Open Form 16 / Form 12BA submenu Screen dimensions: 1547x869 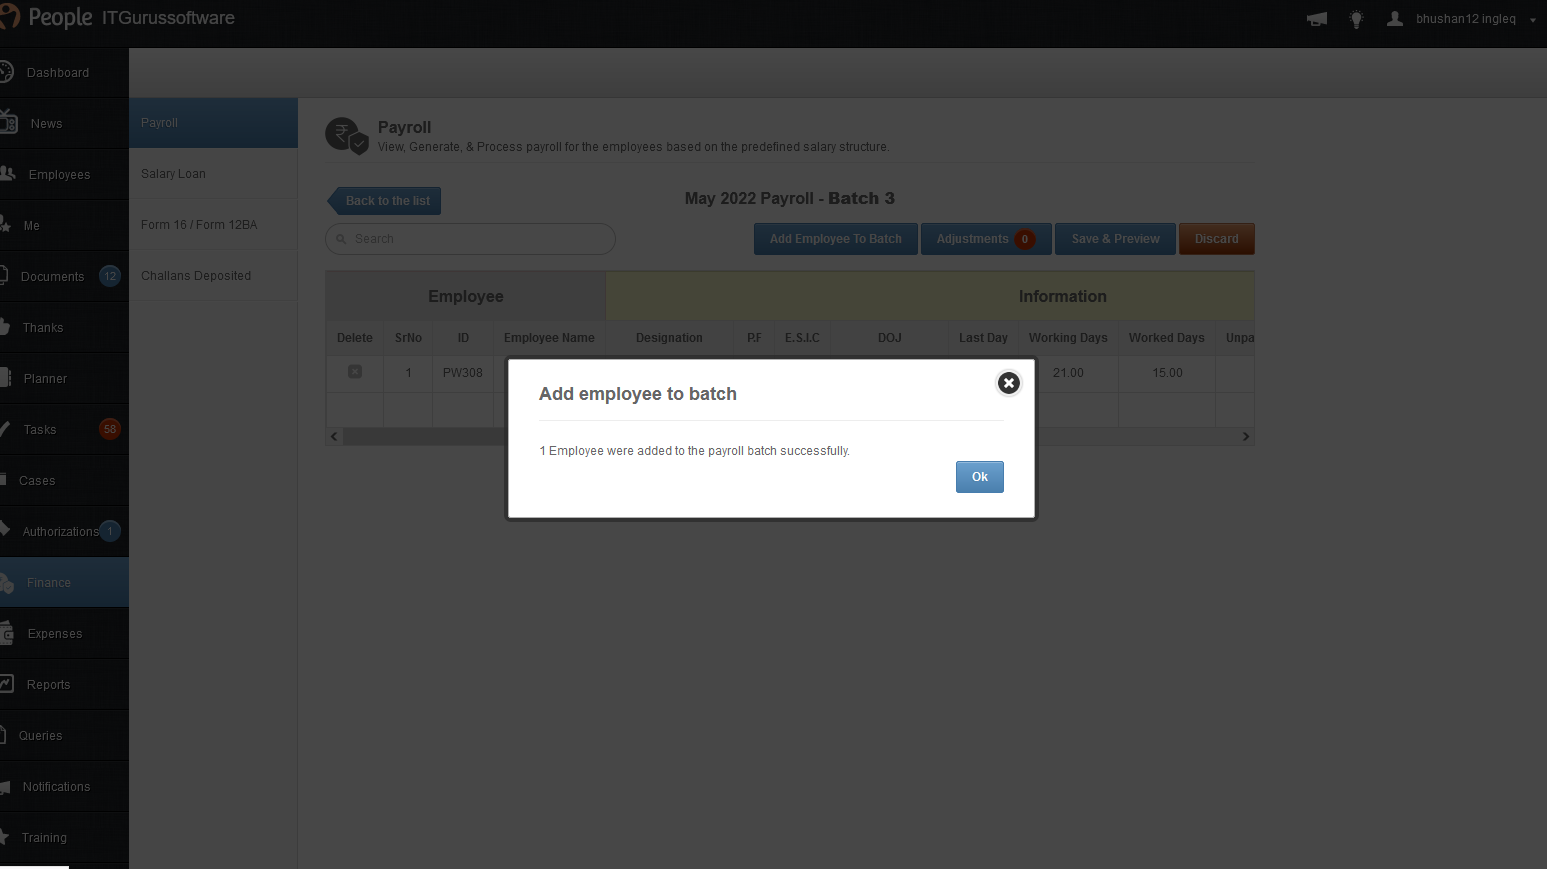pos(213,225)
